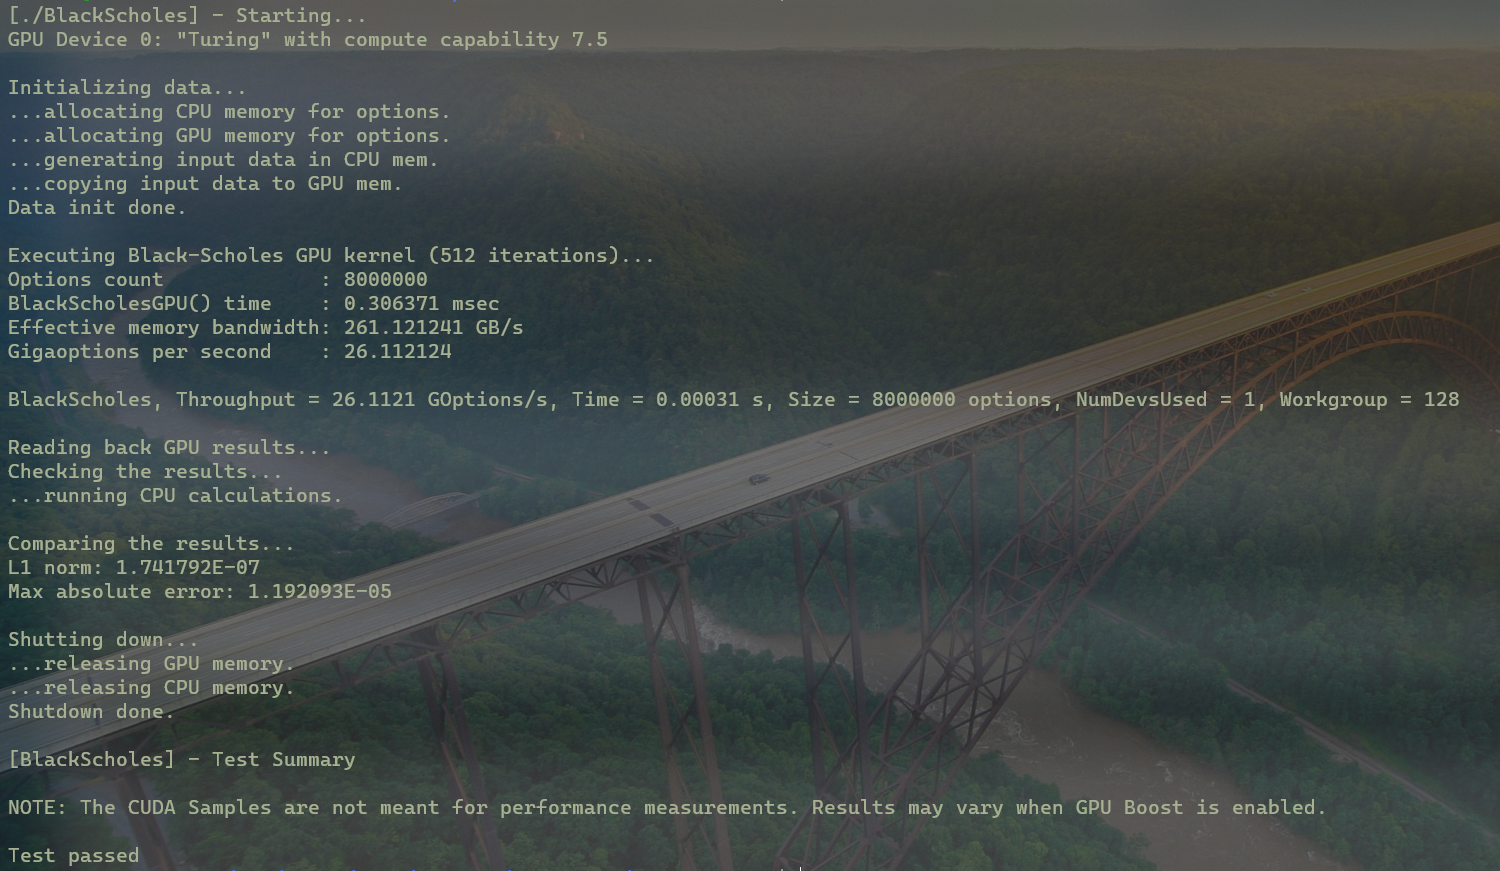This screenshot has width=1500, height=871.
Task: Click "...generating input data in CPU mem."
Action: pyautogui.click(x=223, y=160)
